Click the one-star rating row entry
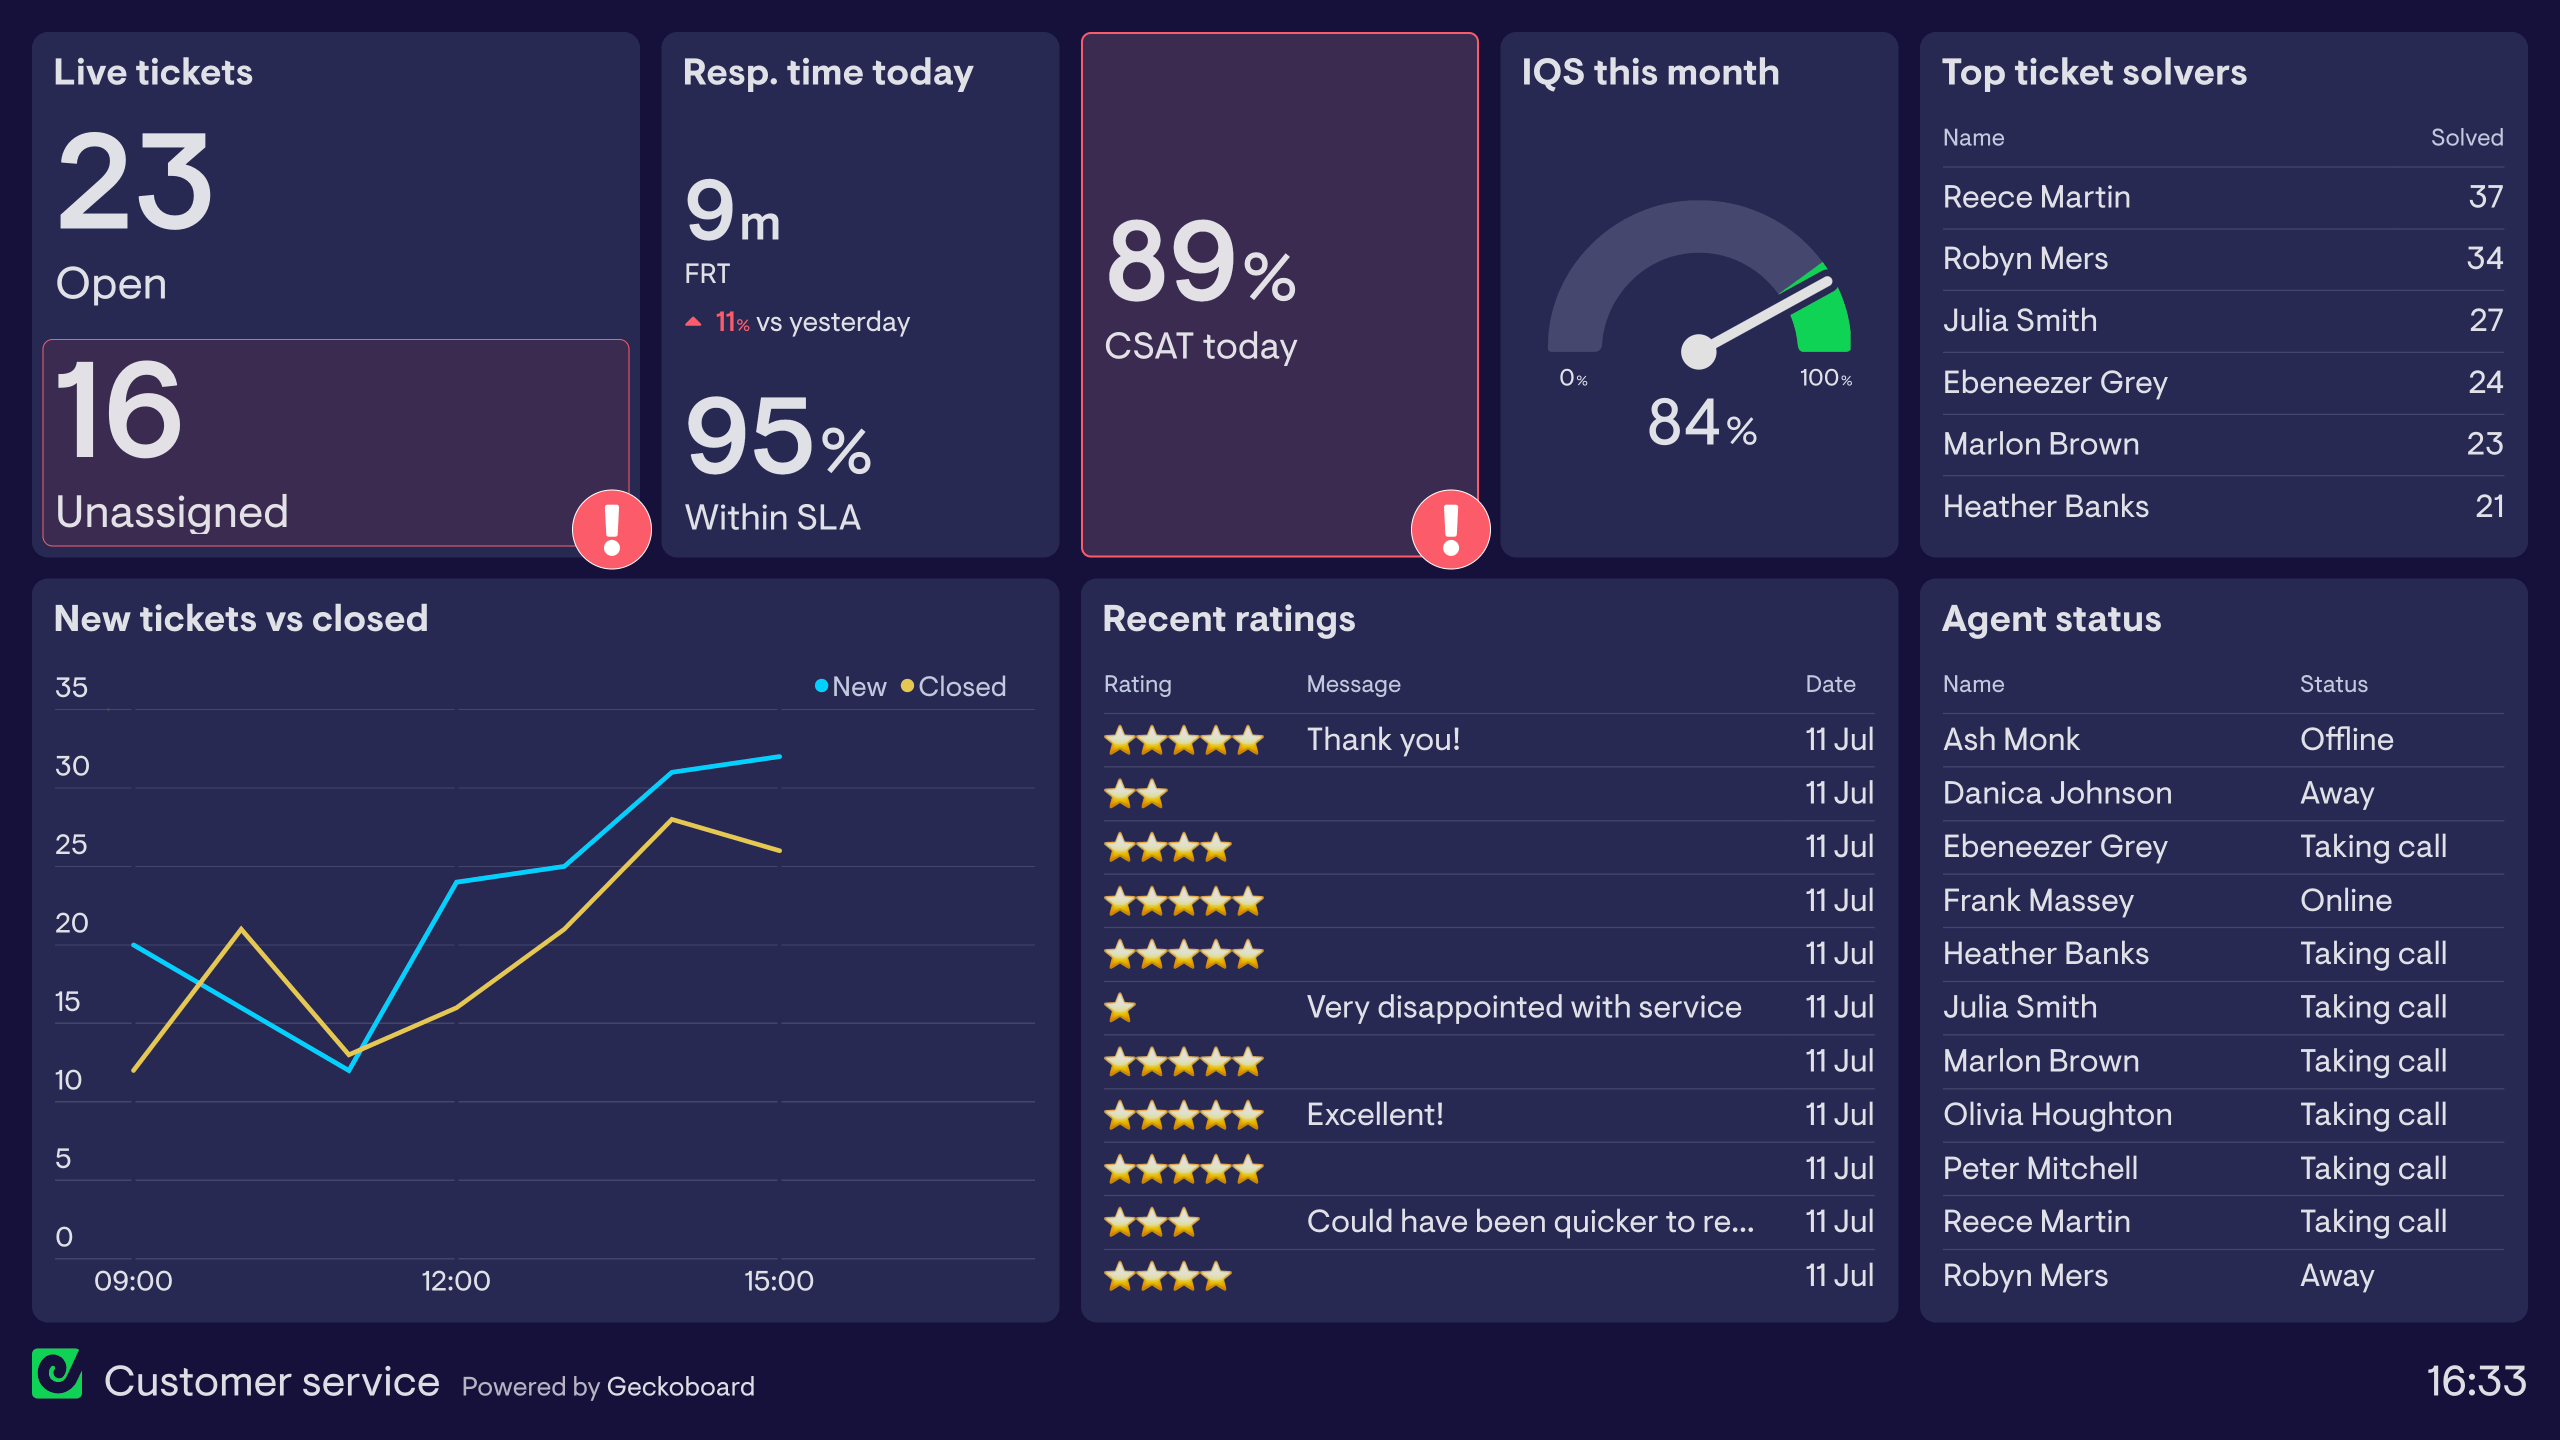2560x1440 pixels. pyautogui.click(x=1477, y=1007)
